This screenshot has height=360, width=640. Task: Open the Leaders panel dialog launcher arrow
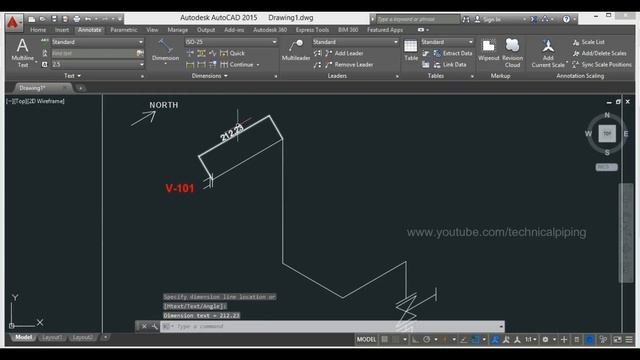[x=397, y=76]
